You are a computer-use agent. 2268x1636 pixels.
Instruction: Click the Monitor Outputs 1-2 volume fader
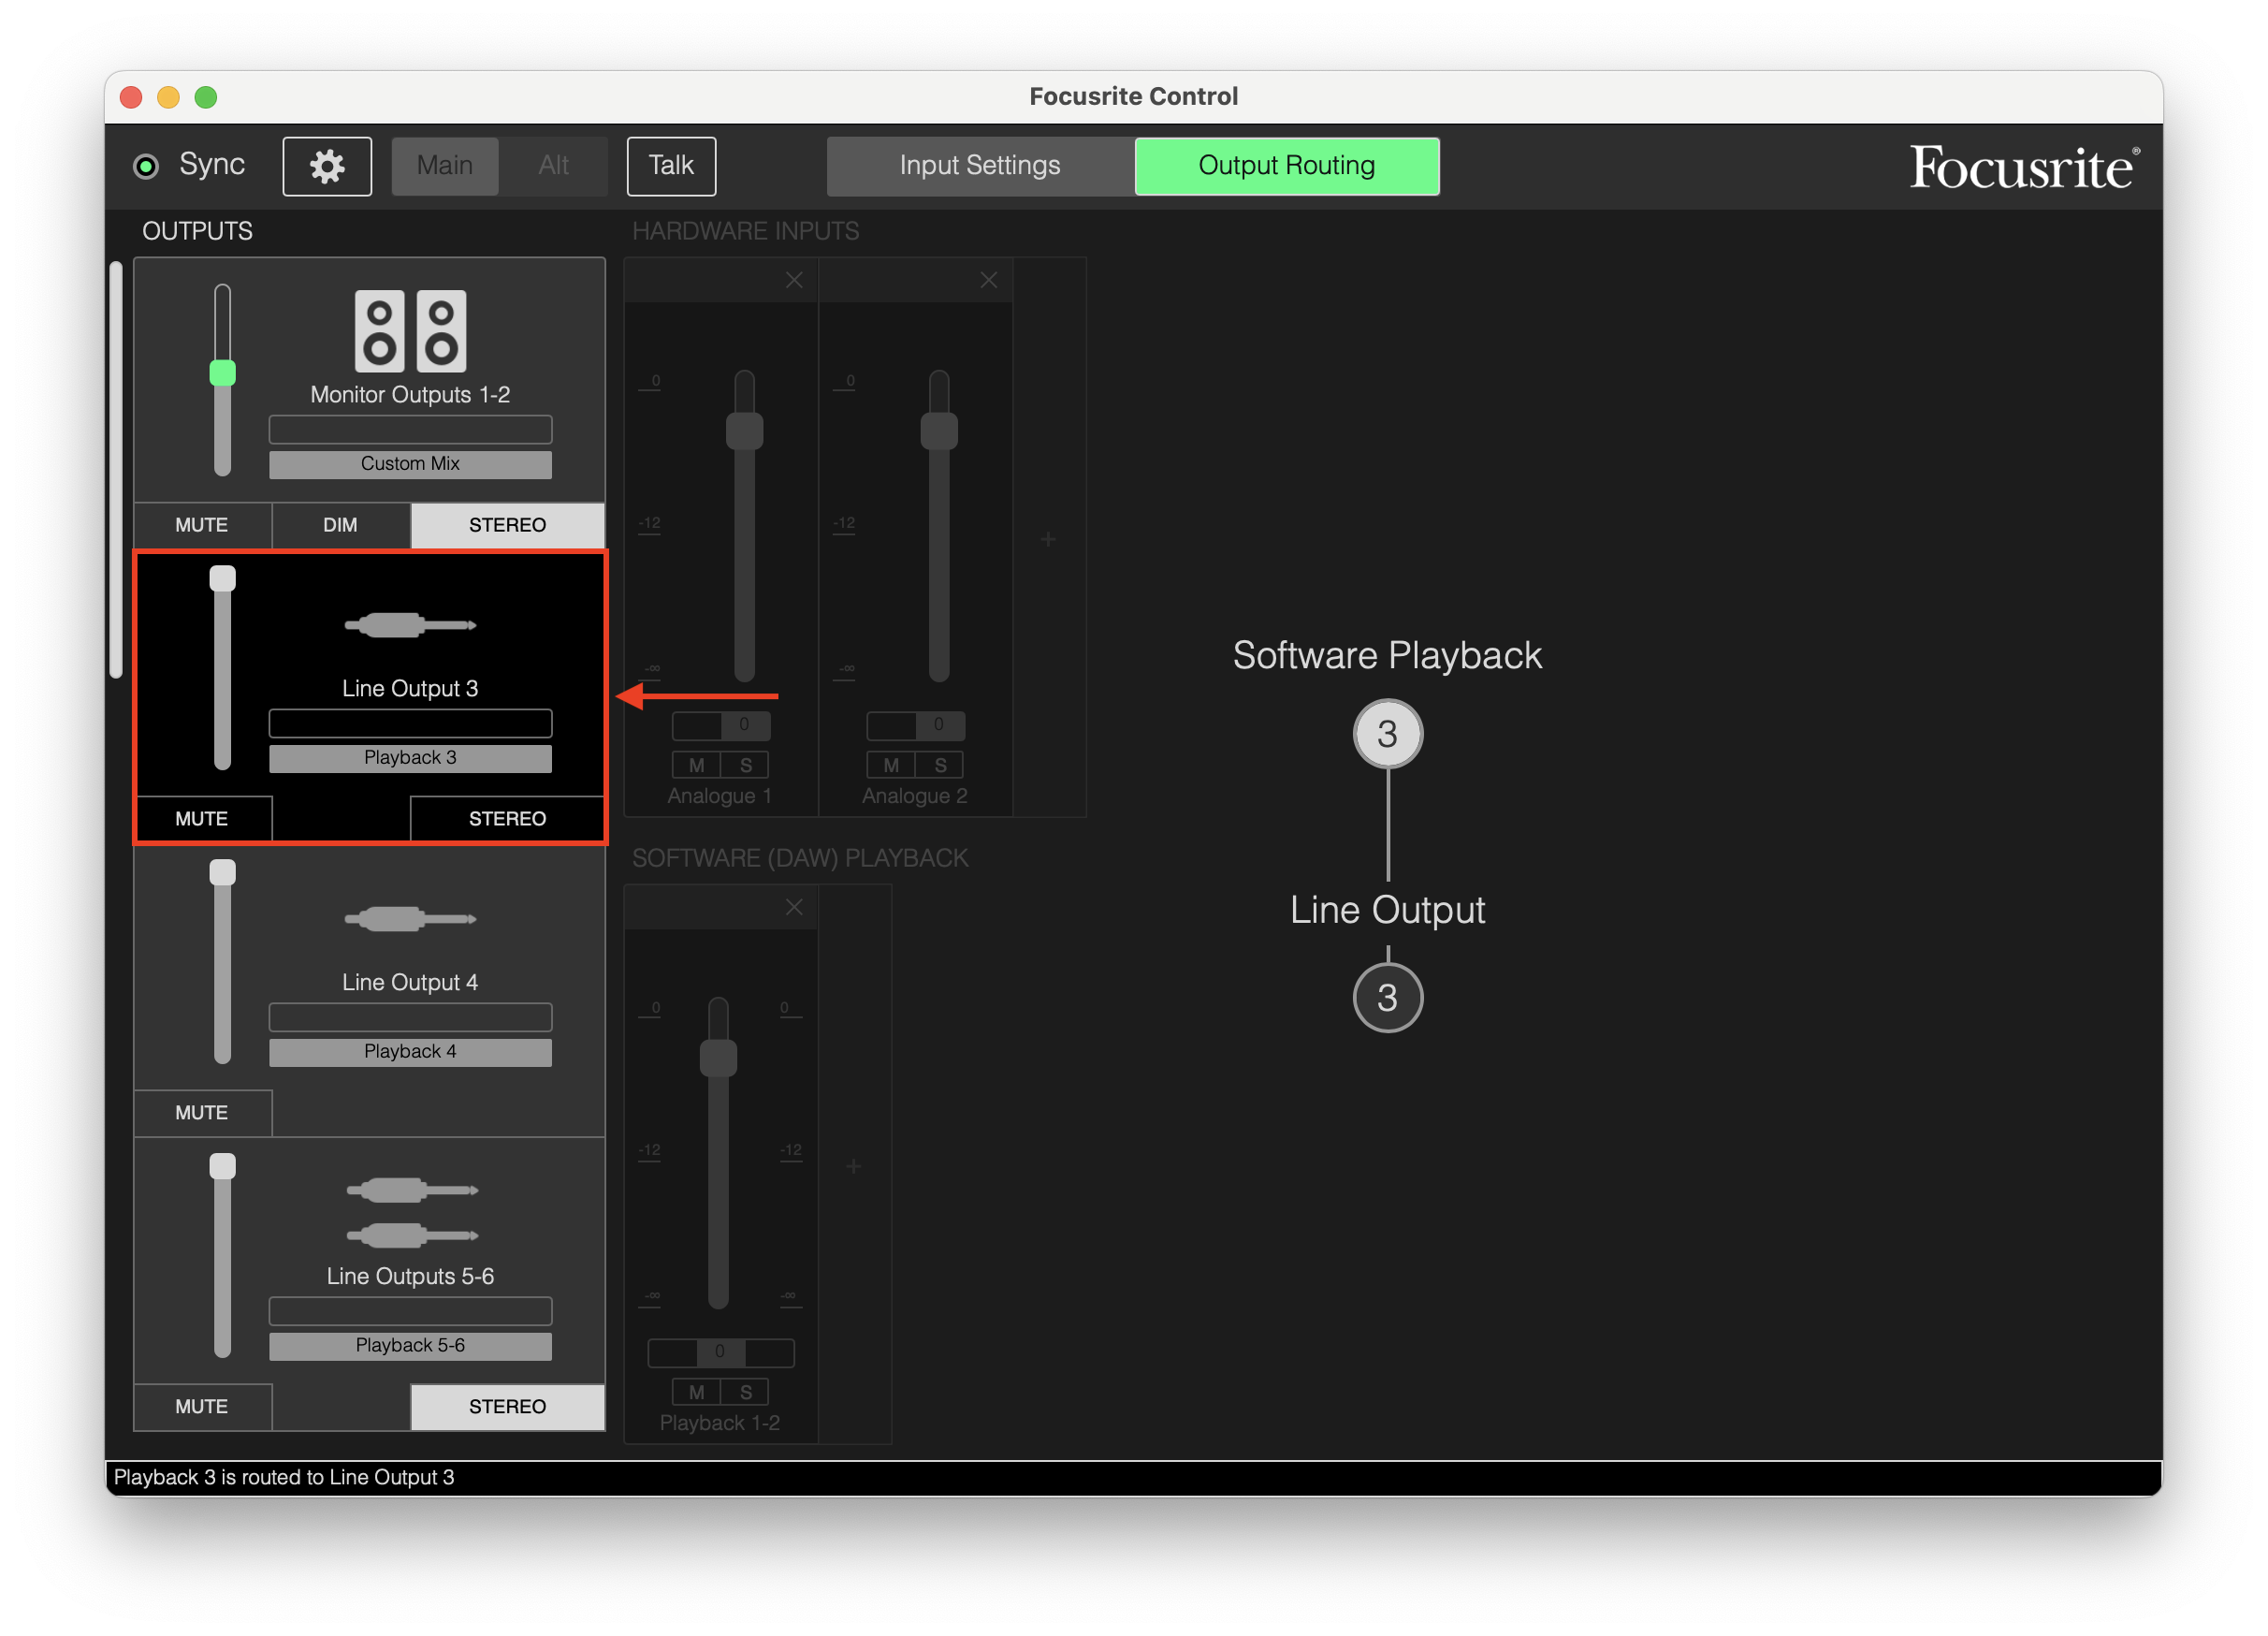tap(222, 373)
